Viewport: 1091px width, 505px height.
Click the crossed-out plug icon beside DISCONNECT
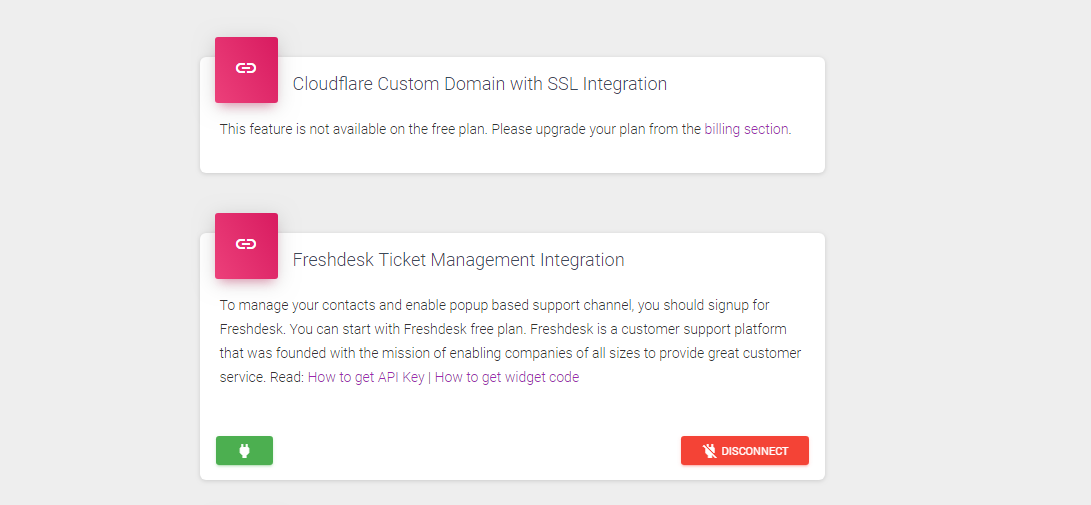coord(710,451)
